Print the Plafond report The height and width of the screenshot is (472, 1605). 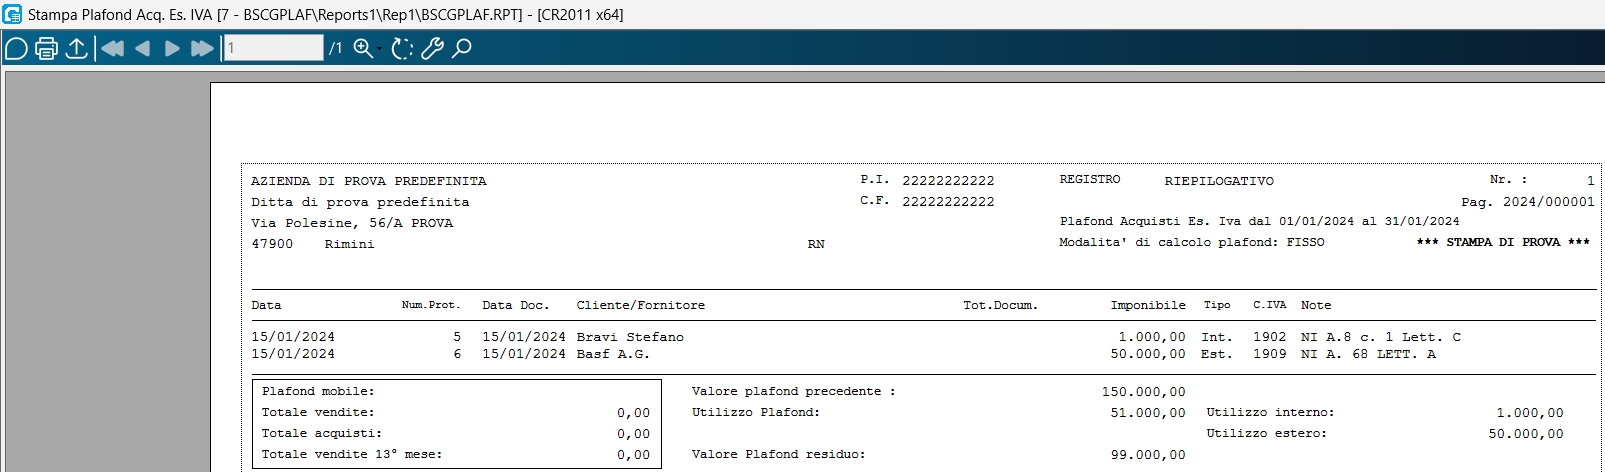(46, 48)
